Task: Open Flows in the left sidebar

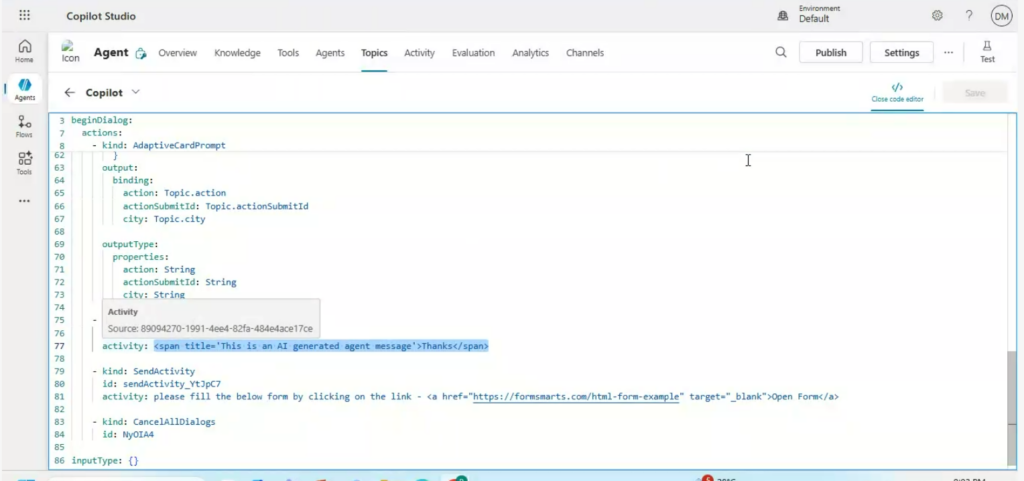Action: pyautogui.click(x=24, y=126)
